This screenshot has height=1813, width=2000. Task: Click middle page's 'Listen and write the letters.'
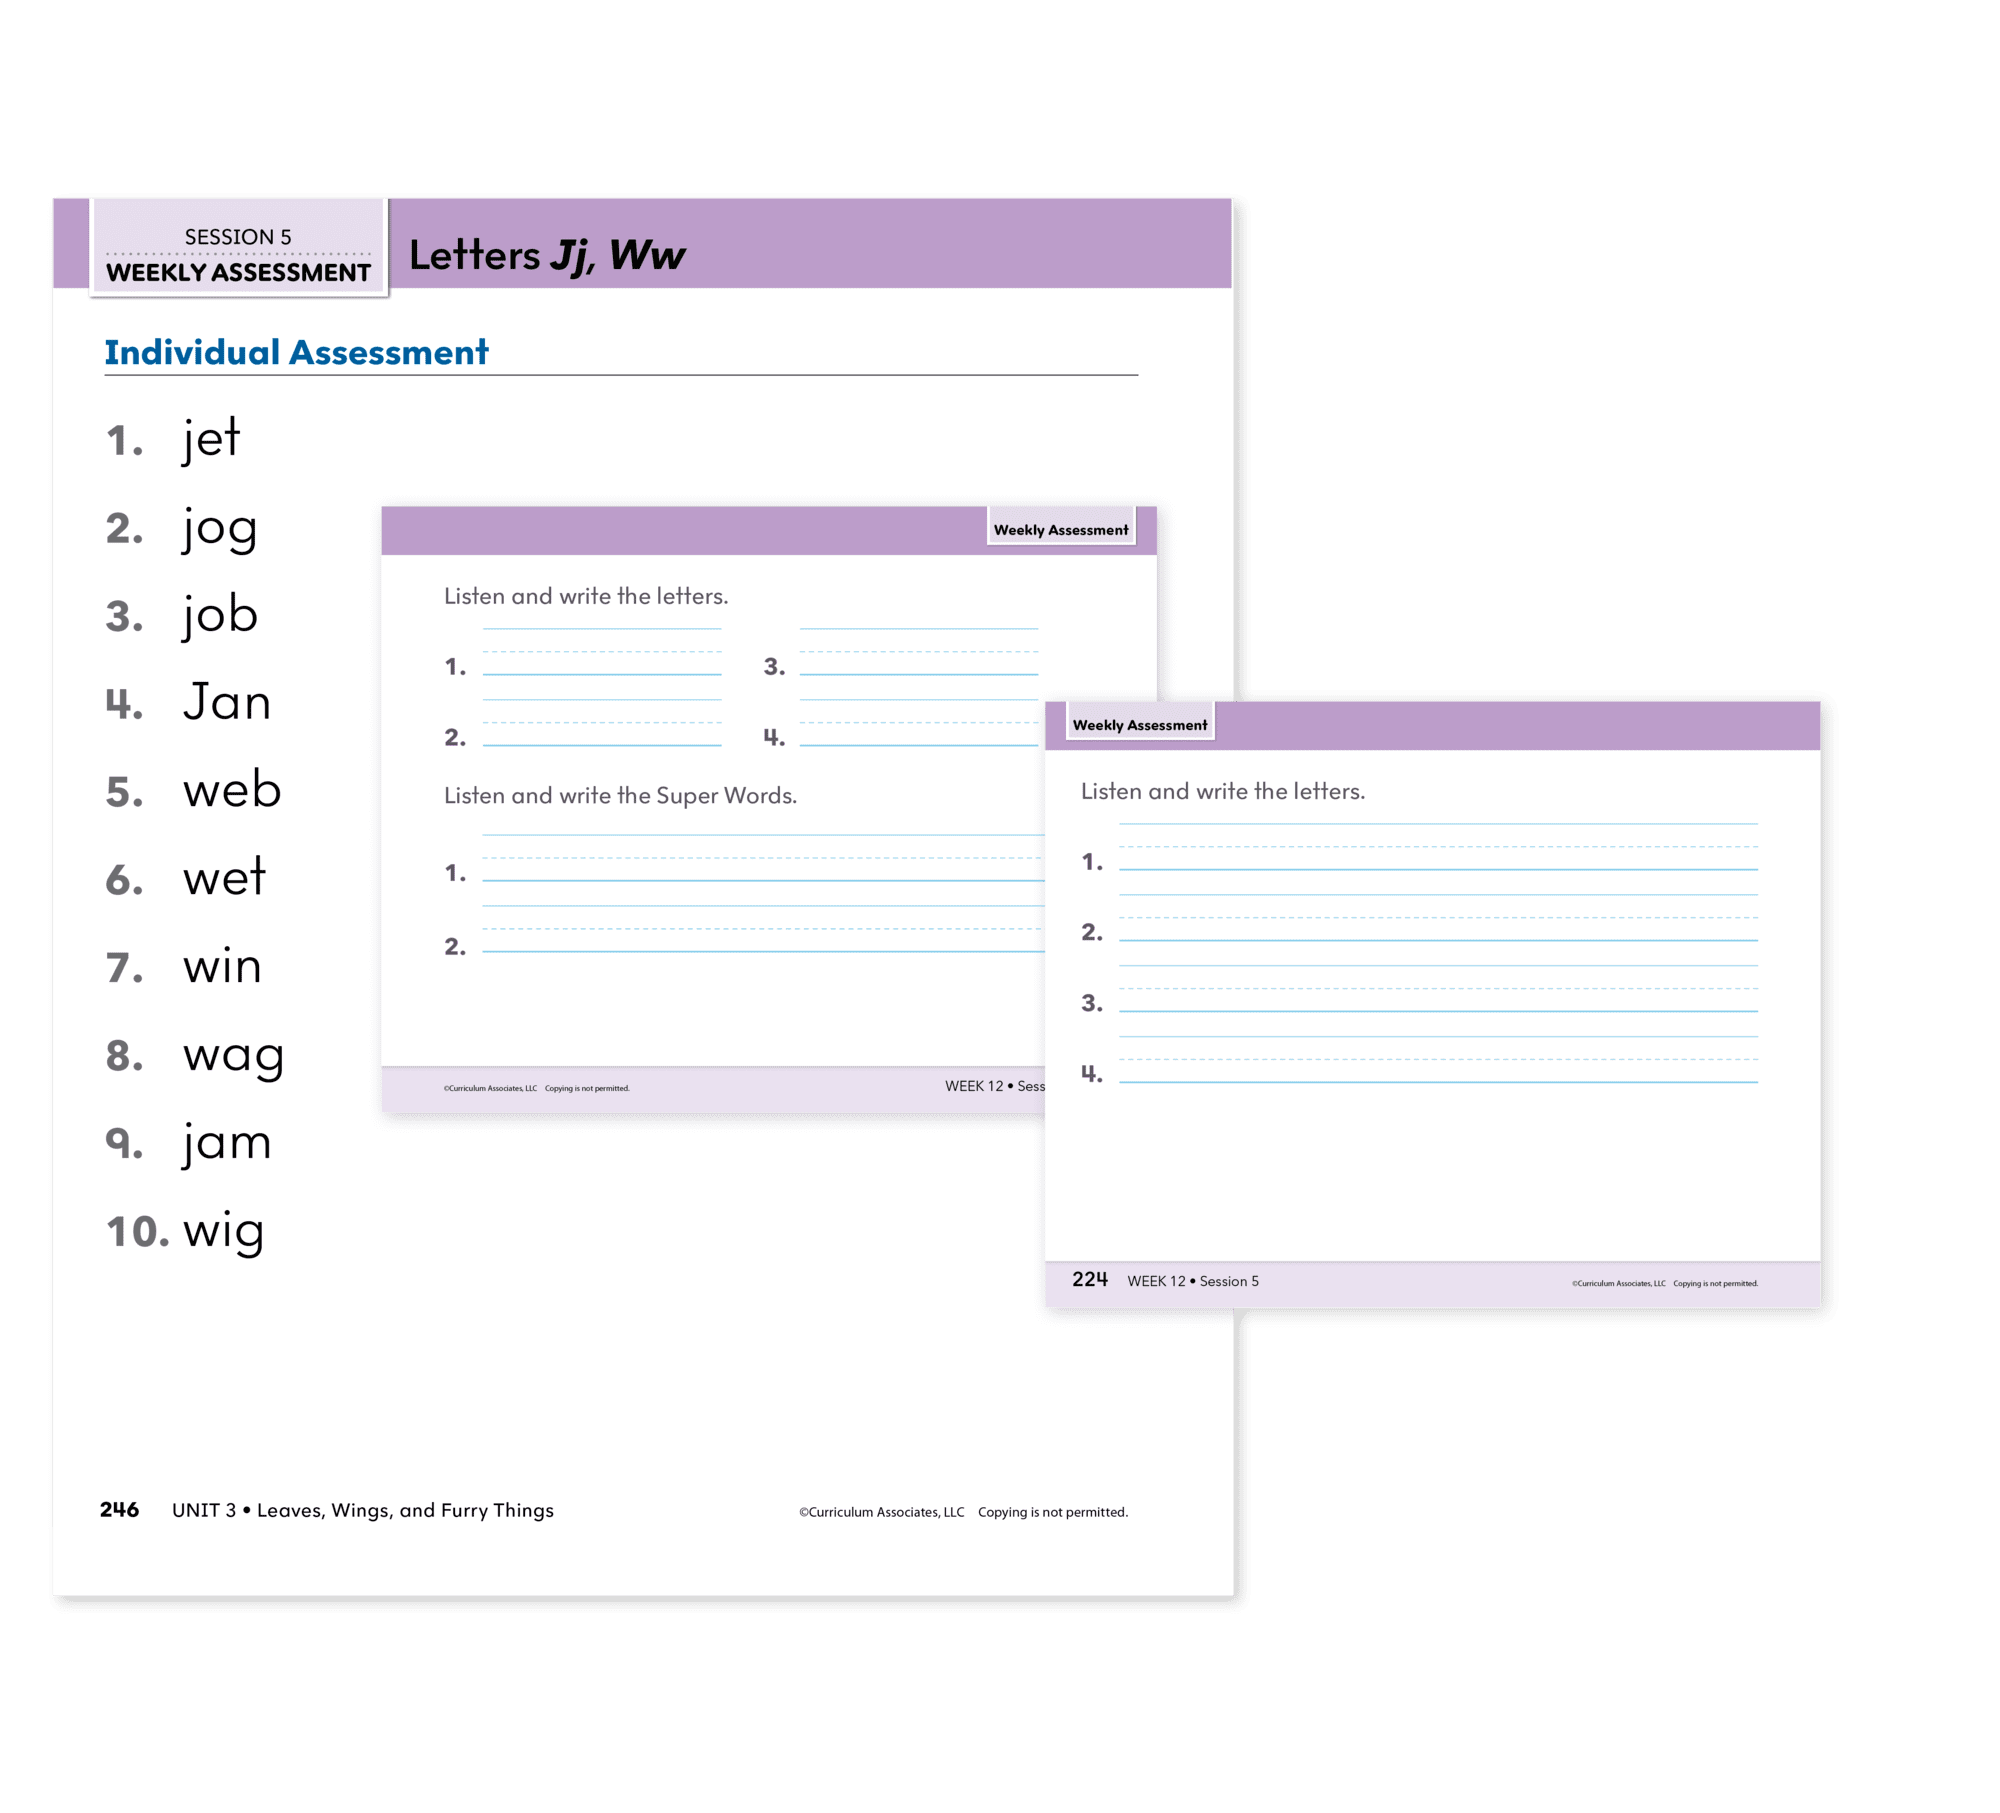pyautogui.click(x=586, y=596)
